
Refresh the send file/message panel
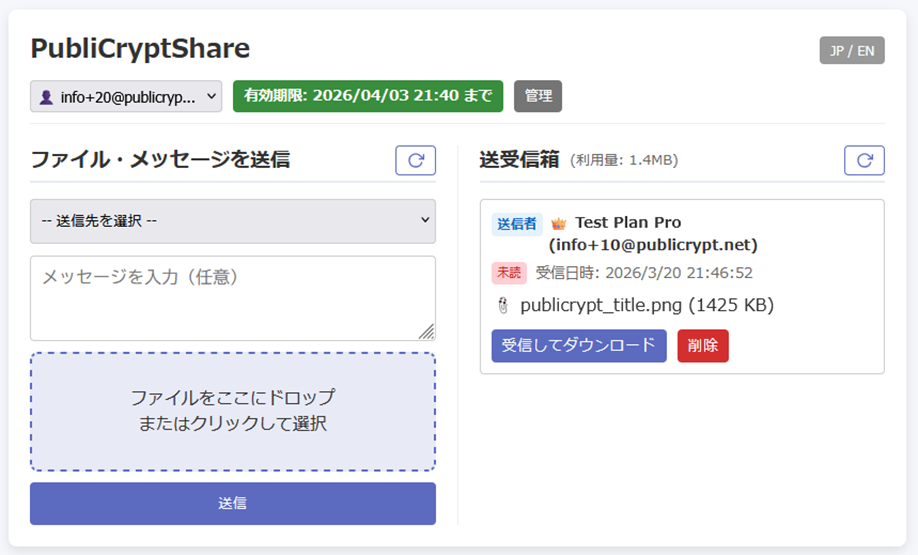pos(415,160)
